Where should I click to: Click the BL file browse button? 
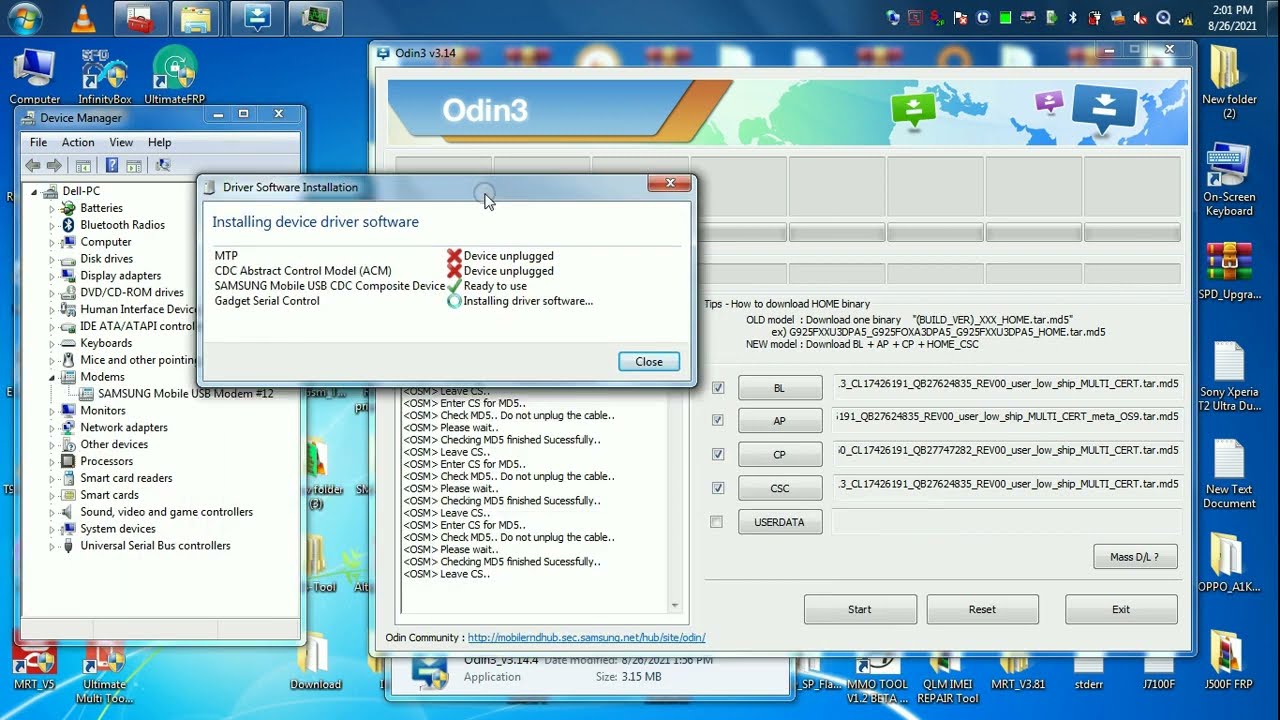pos(780,387)
